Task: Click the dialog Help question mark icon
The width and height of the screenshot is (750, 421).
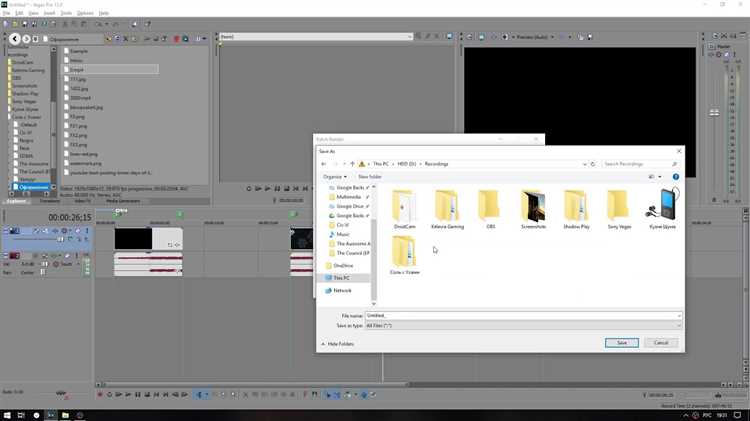Action: click(x=676, y=177)
